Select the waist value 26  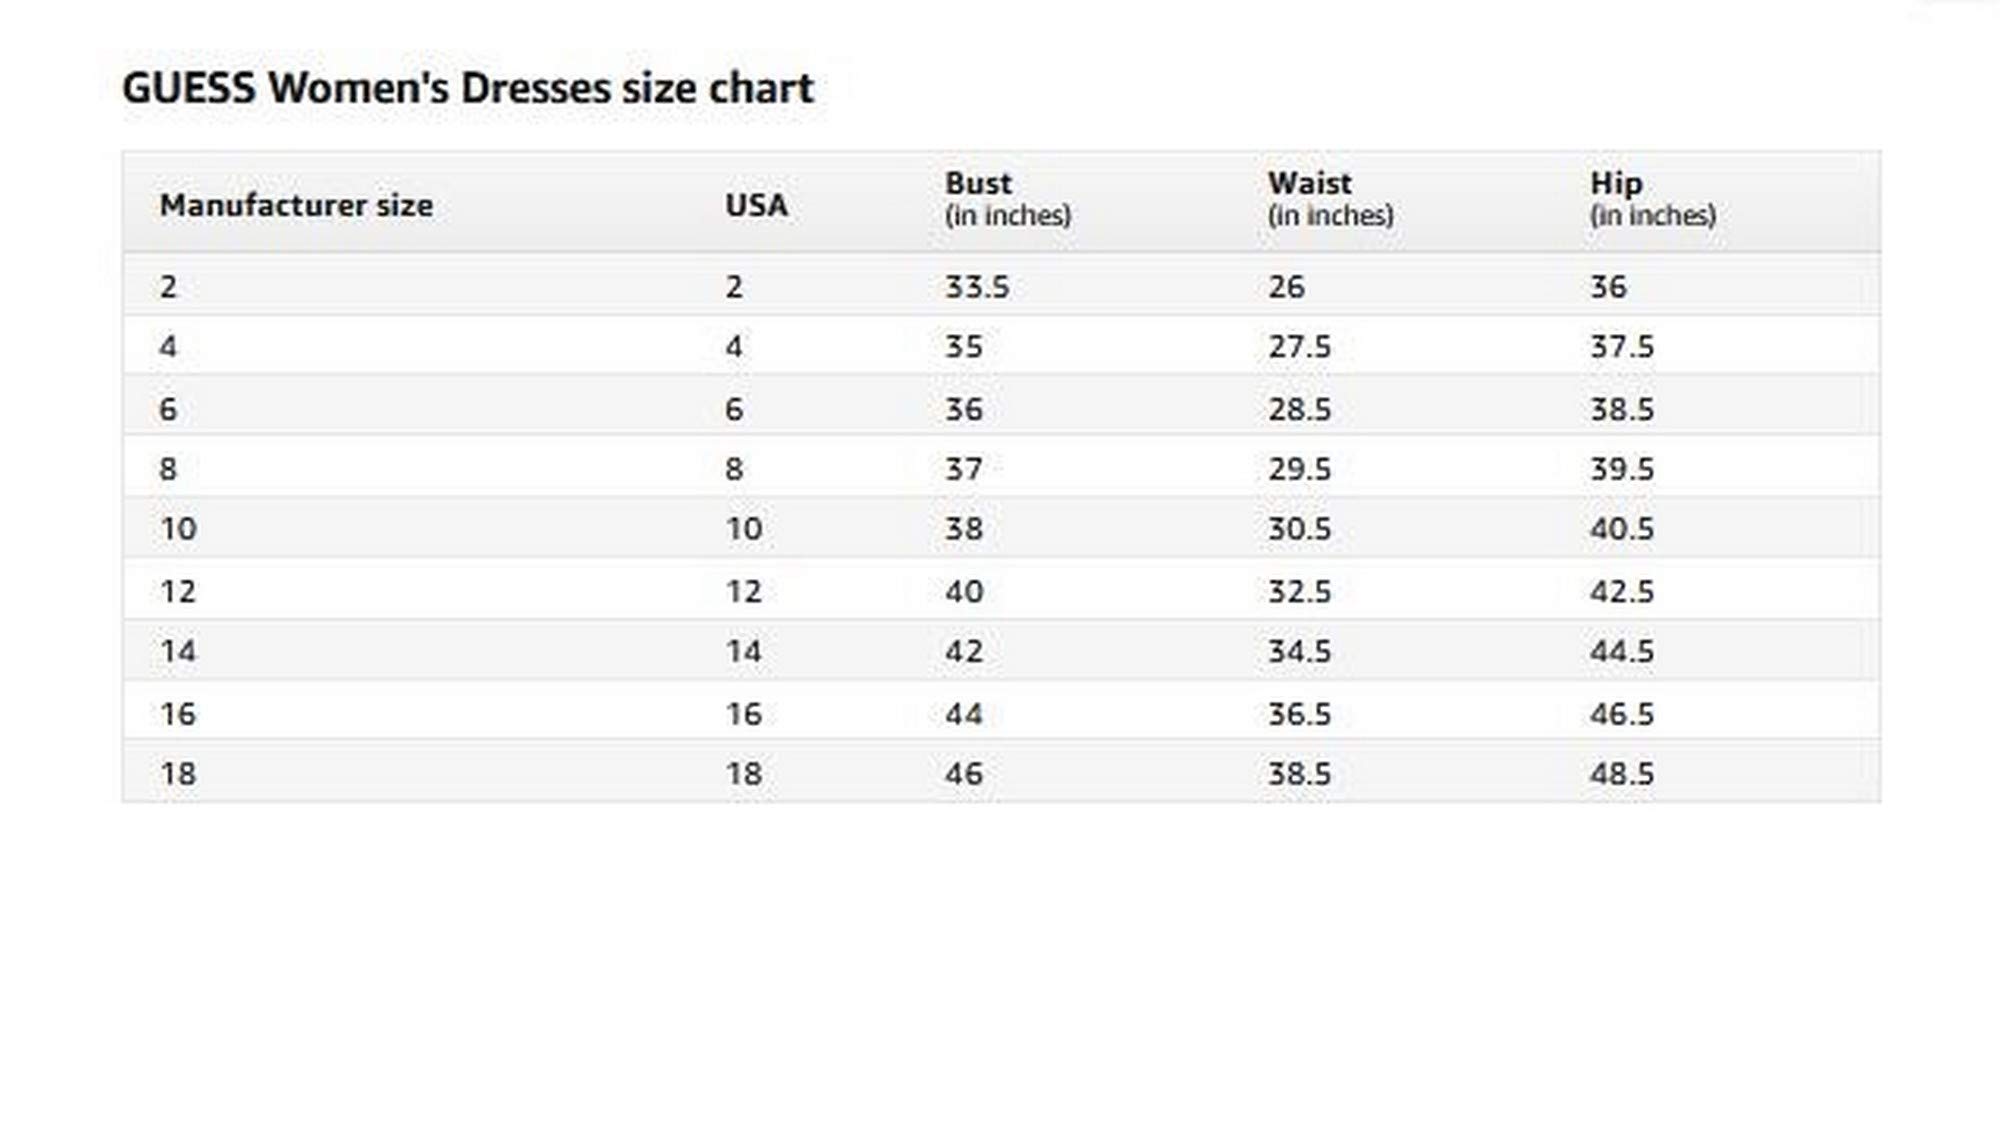click(1286, 287)
